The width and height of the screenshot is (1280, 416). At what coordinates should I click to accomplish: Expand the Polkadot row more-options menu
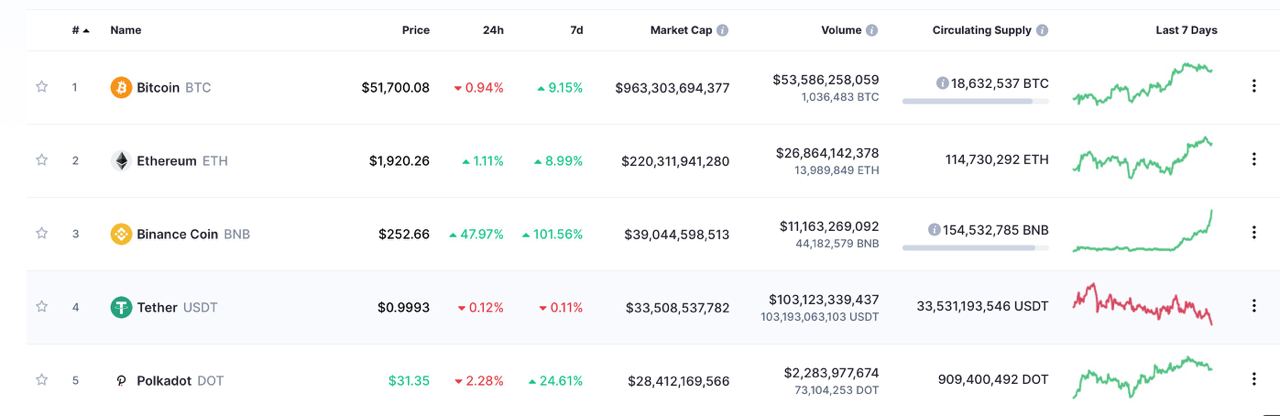click(x=1254, y=379)
